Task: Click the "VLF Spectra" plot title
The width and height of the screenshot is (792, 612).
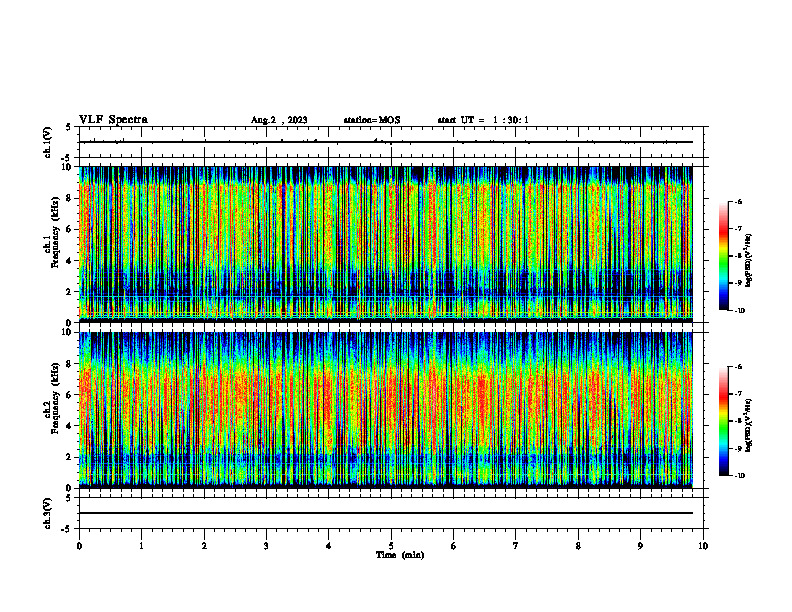Action: [114, 120]
